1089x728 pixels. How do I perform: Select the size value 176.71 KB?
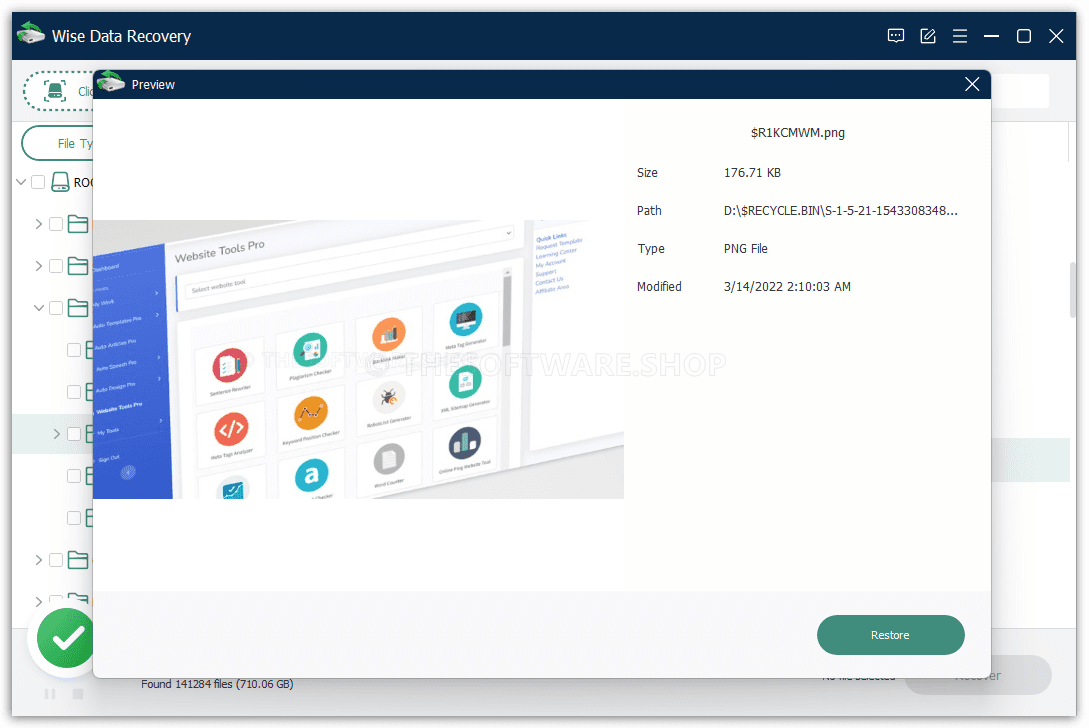point(752,172)
